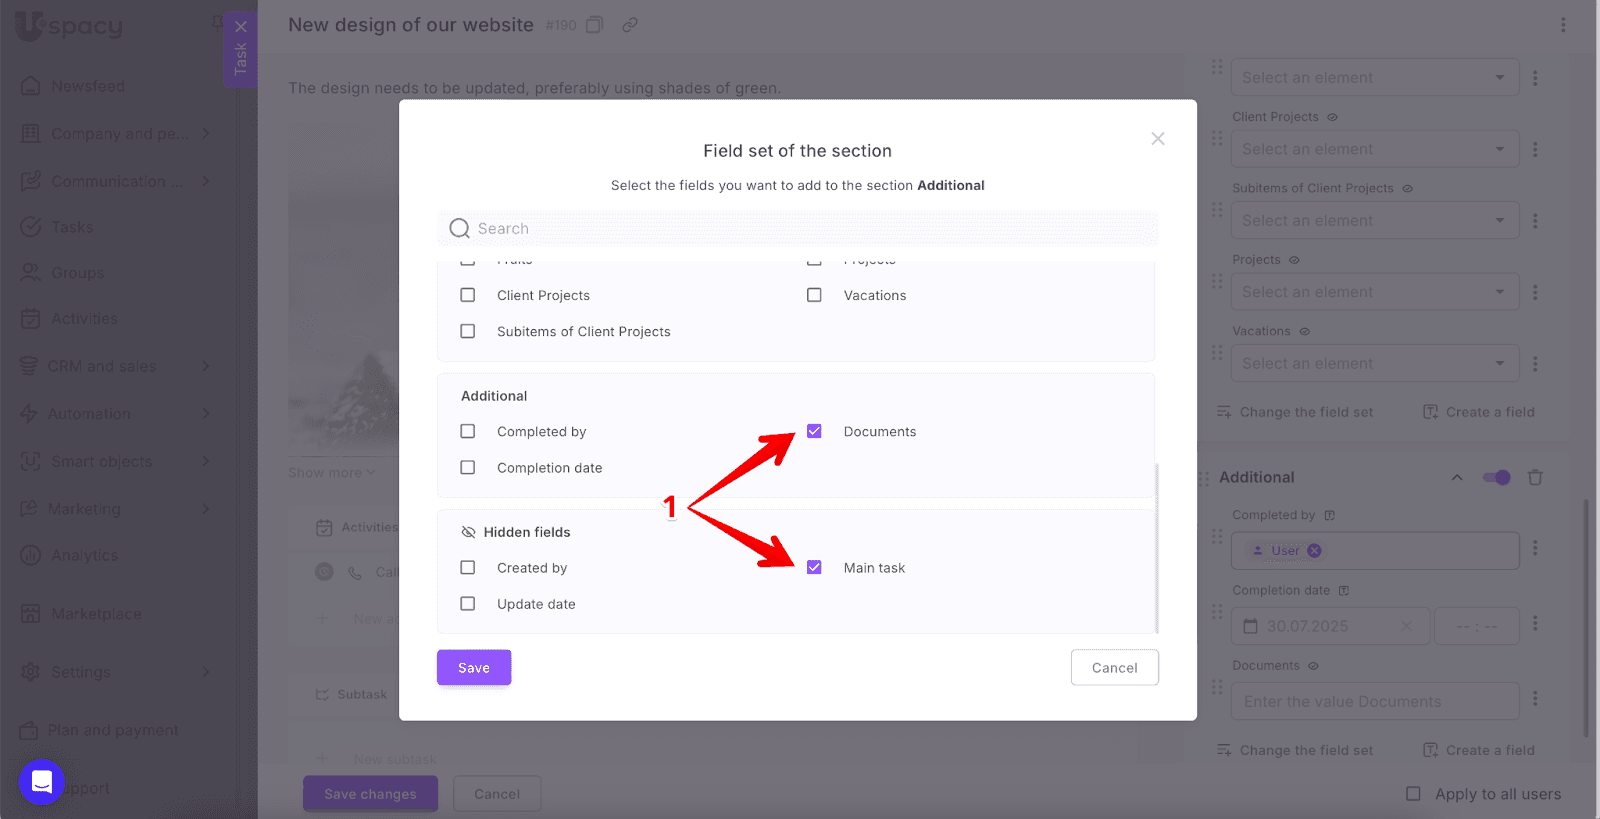Image resolution: width=1600 pixels, height=819 pixels.
Task: Close the Task side tab X icon
Action: pos(241,27)
